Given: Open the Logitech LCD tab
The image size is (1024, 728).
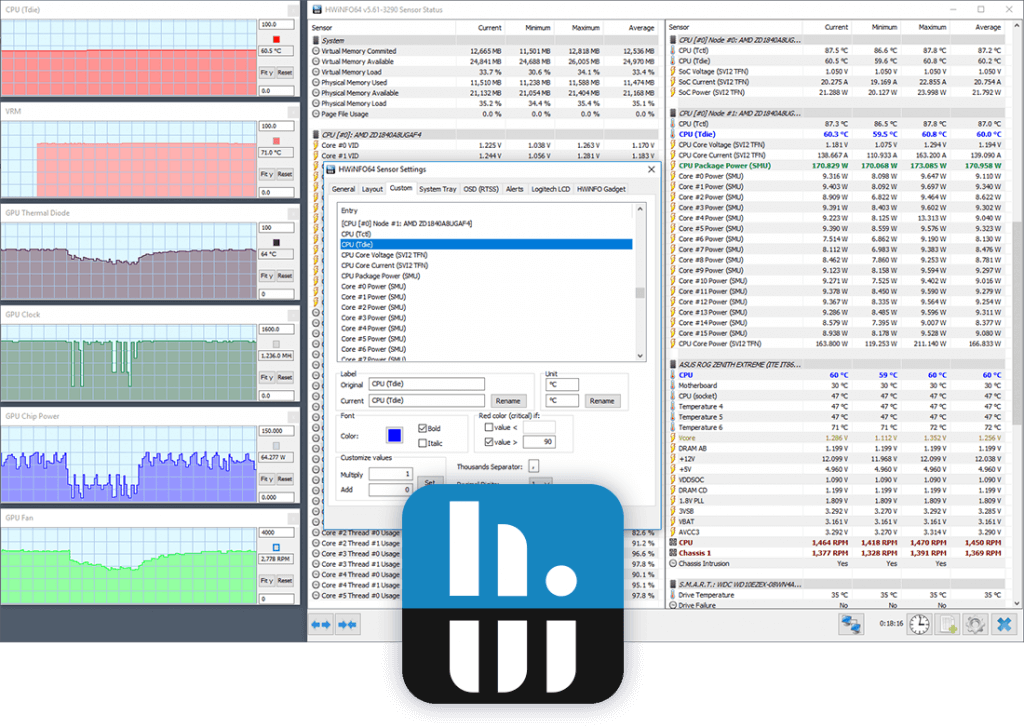Looking at the screenshot, I should [x=551, y=189].
